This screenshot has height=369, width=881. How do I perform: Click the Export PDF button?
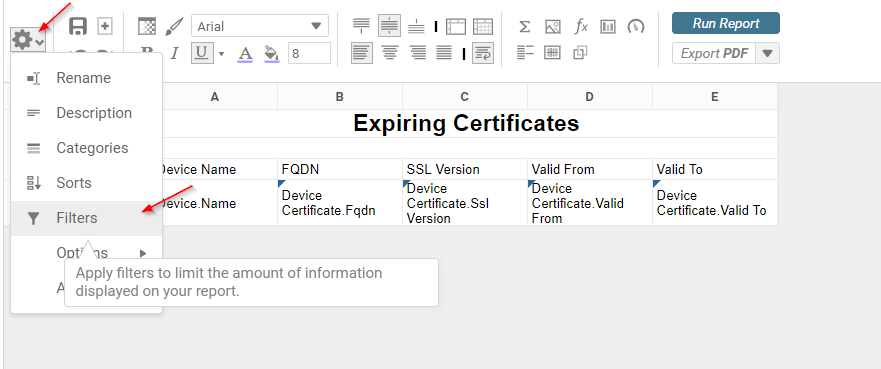click(714, 53)
